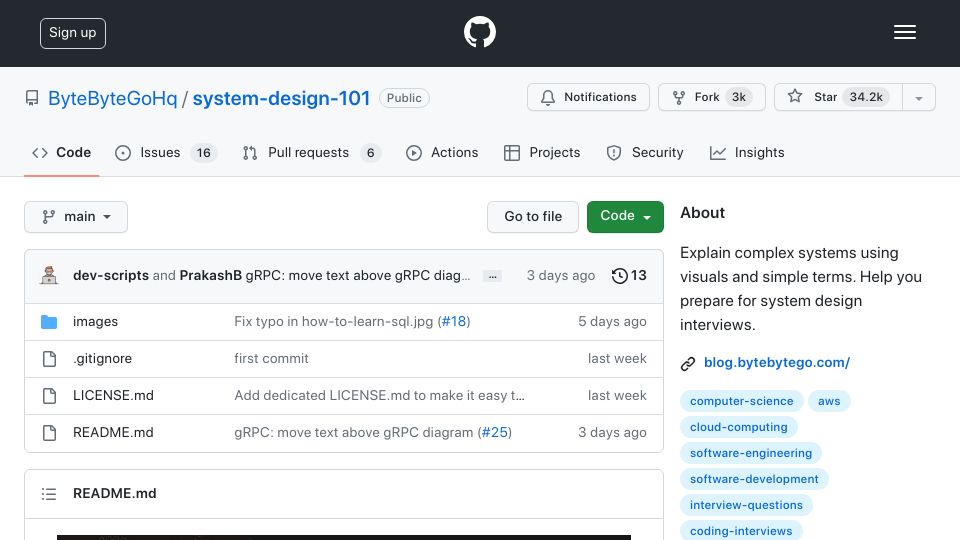Click the Pull requests count badge 6
960x540 pixels.
pyautogui.click(x=370, y=153)
